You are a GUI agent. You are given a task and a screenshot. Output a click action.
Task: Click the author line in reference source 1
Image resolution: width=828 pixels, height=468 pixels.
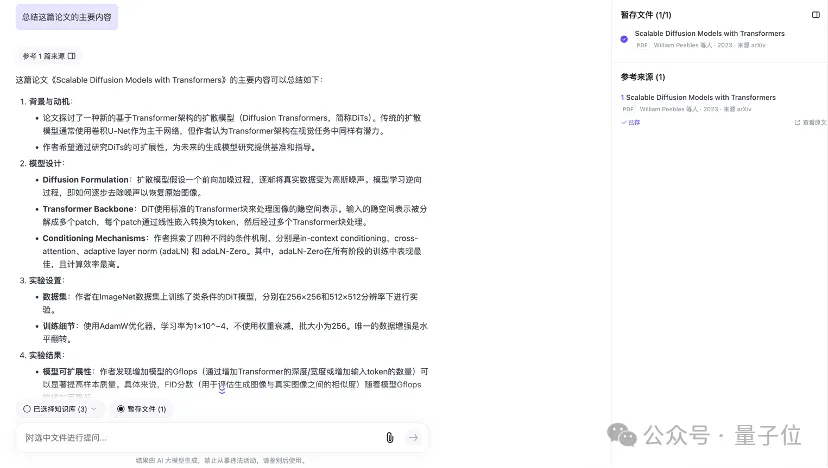tap(695, 109)
